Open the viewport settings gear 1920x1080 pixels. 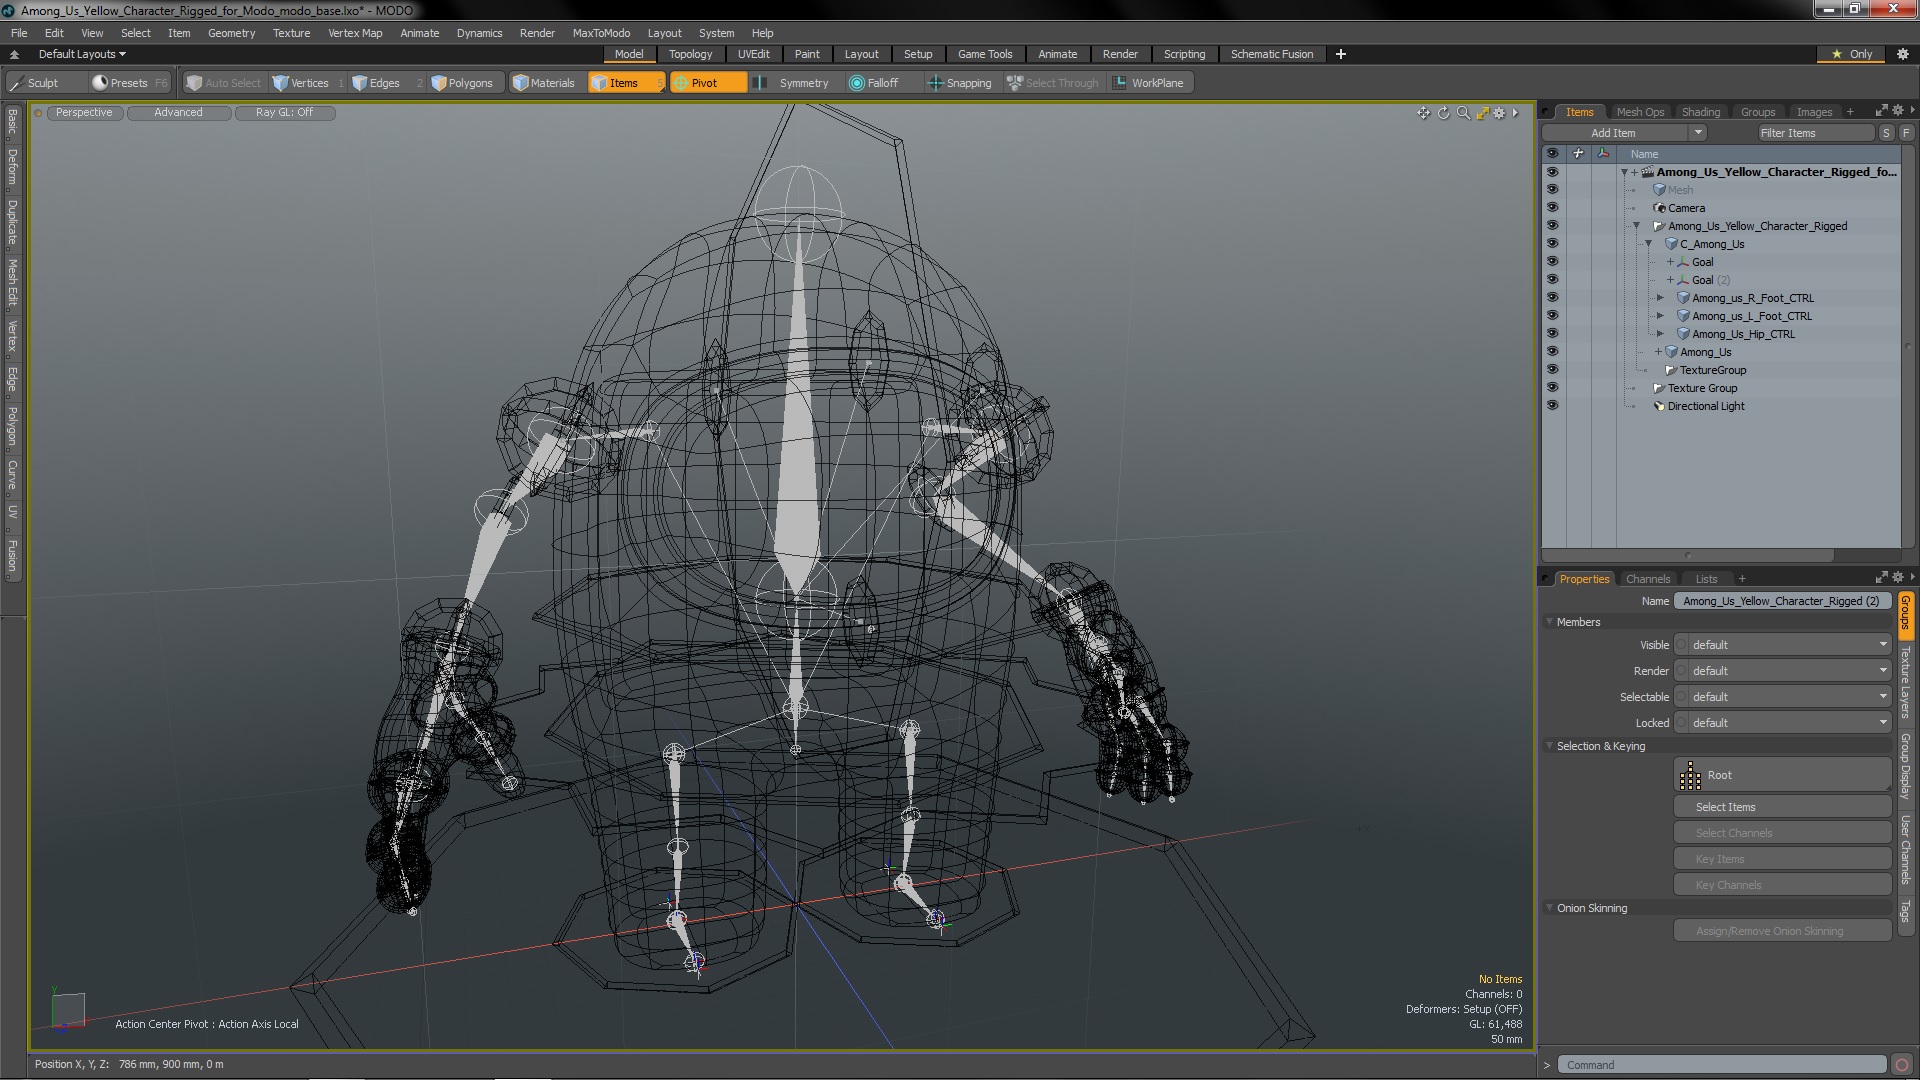(x=1499, y=113)
